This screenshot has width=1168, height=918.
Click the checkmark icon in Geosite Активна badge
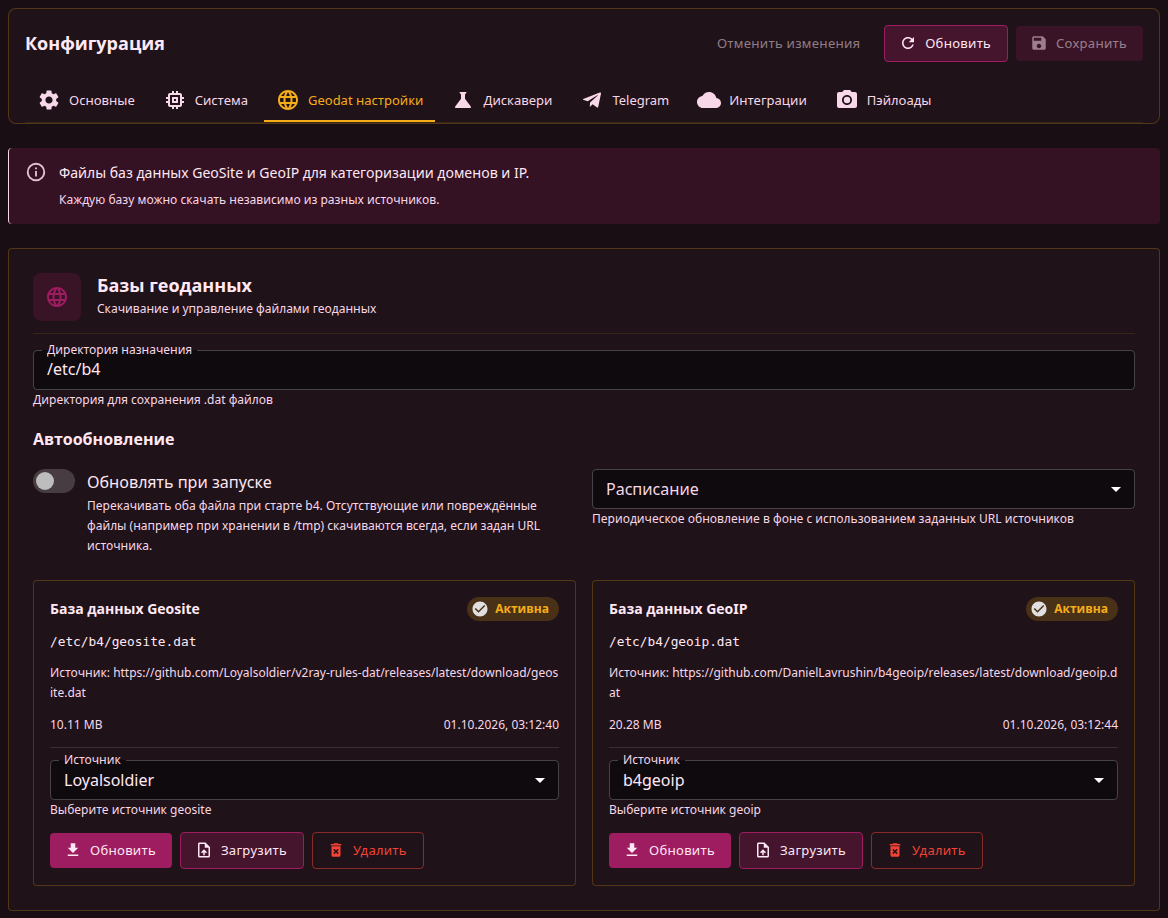480,609
